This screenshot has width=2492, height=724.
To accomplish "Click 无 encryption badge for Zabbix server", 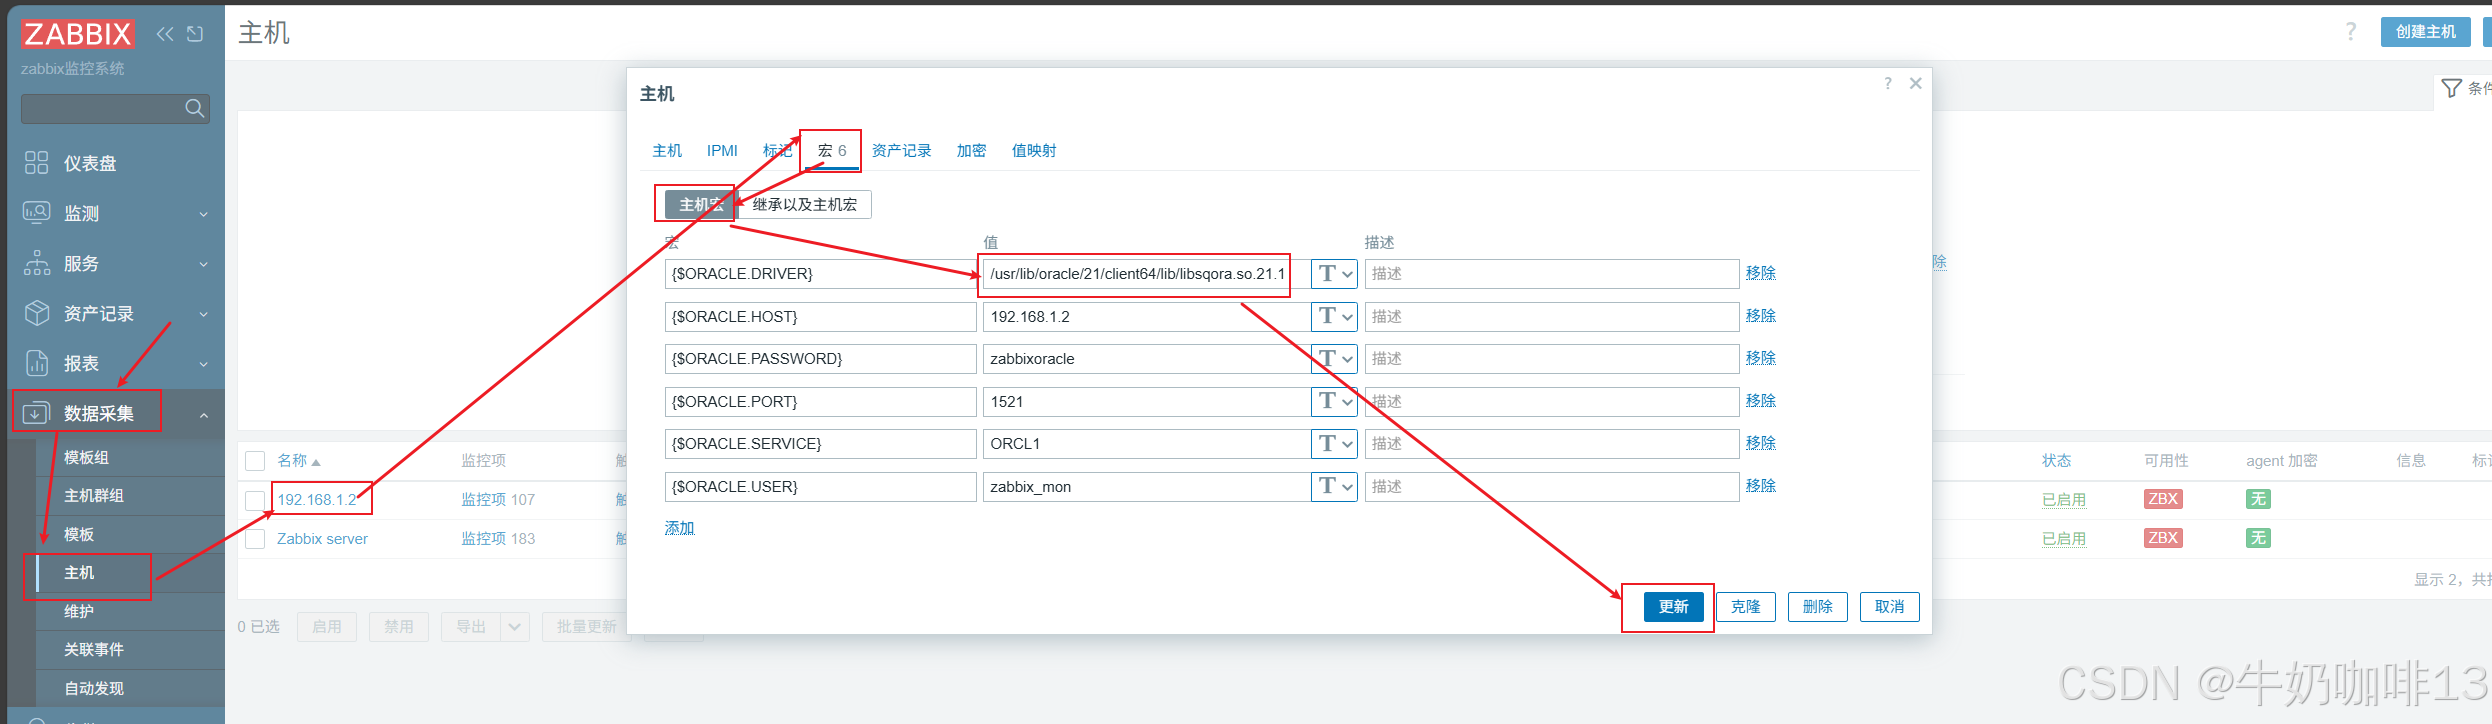I will tap(2258, 538).
